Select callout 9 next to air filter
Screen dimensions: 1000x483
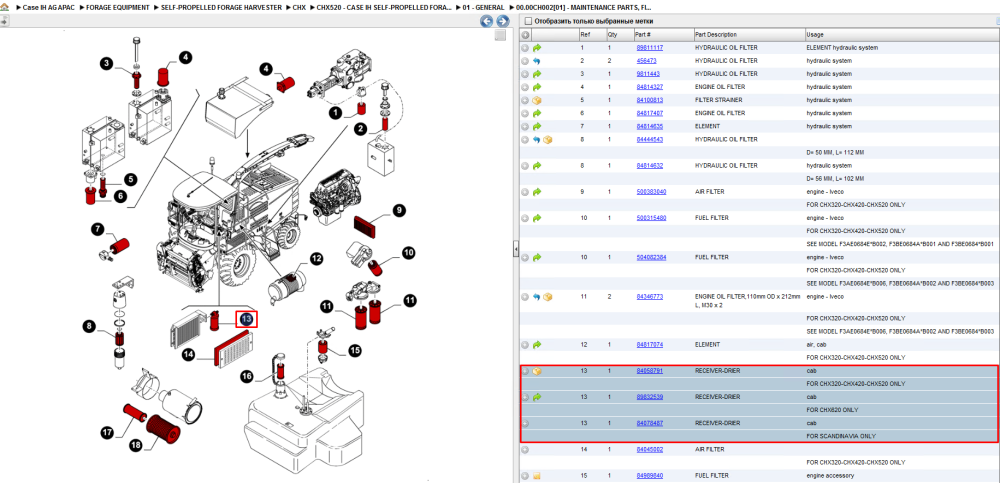pyautogui.click(x=399, y=211)
